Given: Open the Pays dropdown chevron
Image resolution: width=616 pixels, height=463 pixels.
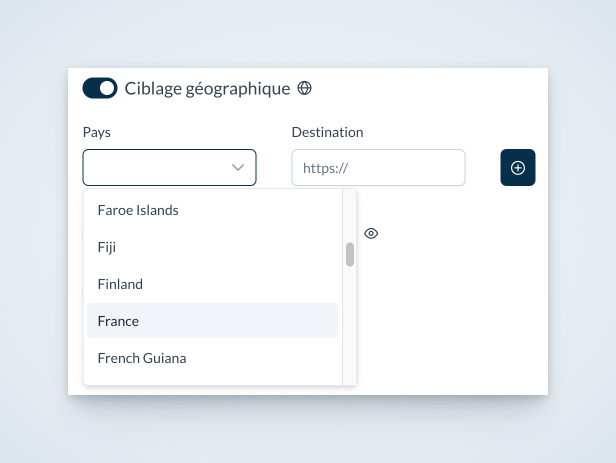Looking at the screenshot, I should point(238,168).
